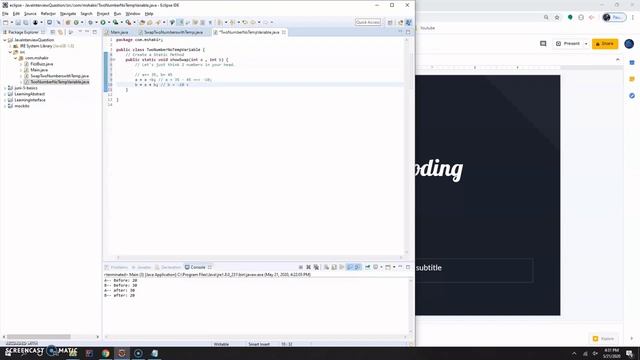640x360 pixels.
Task: Toggle Mark Occurrences in toolbar
Action: click(x=180, y=22)
